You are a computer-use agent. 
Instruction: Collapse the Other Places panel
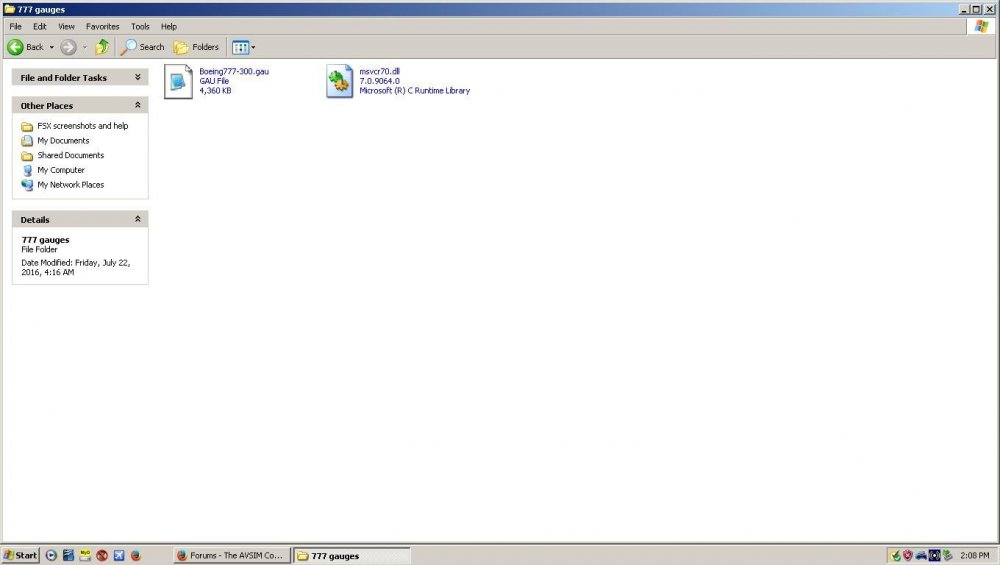click(137, 105)
